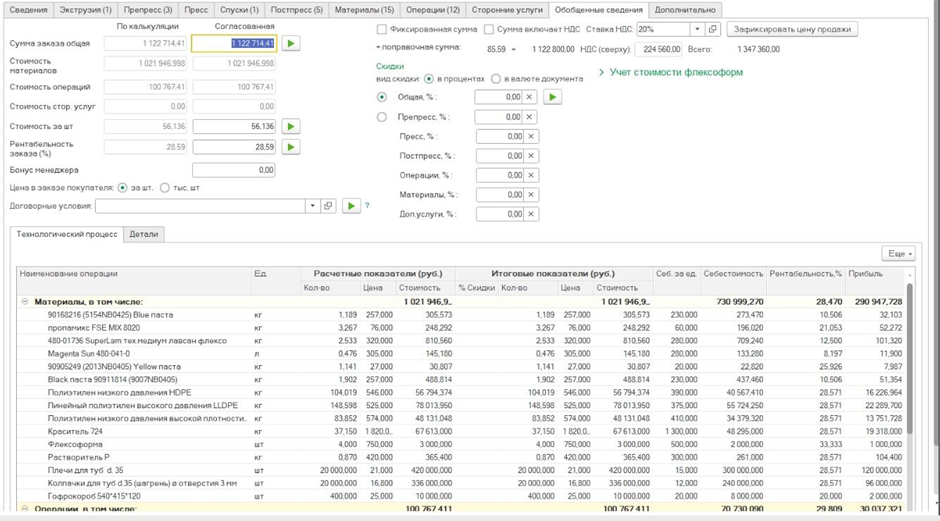
Task: Toggle Сумма включает НДС checkbox
Action: (x=489, y=30)
